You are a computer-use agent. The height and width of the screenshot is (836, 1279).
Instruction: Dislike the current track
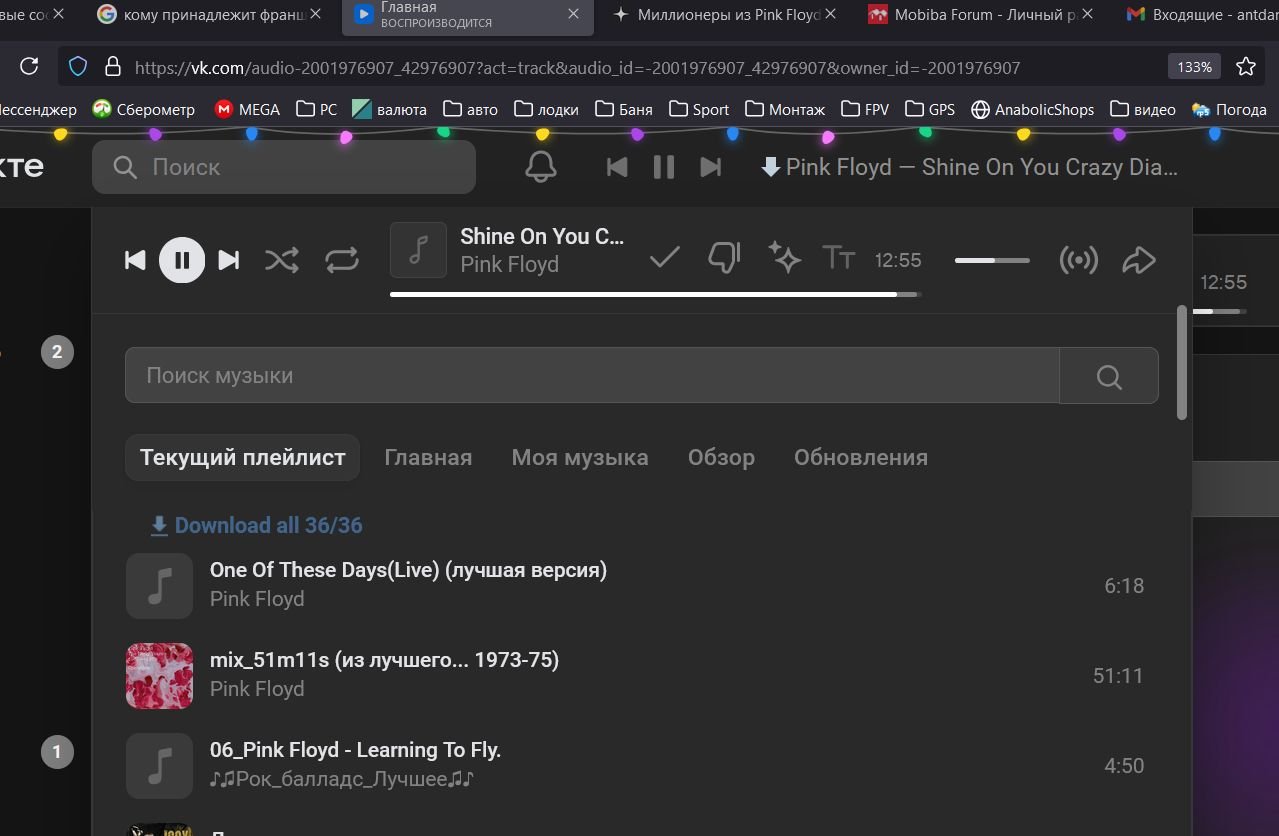(x=723, y=258)
